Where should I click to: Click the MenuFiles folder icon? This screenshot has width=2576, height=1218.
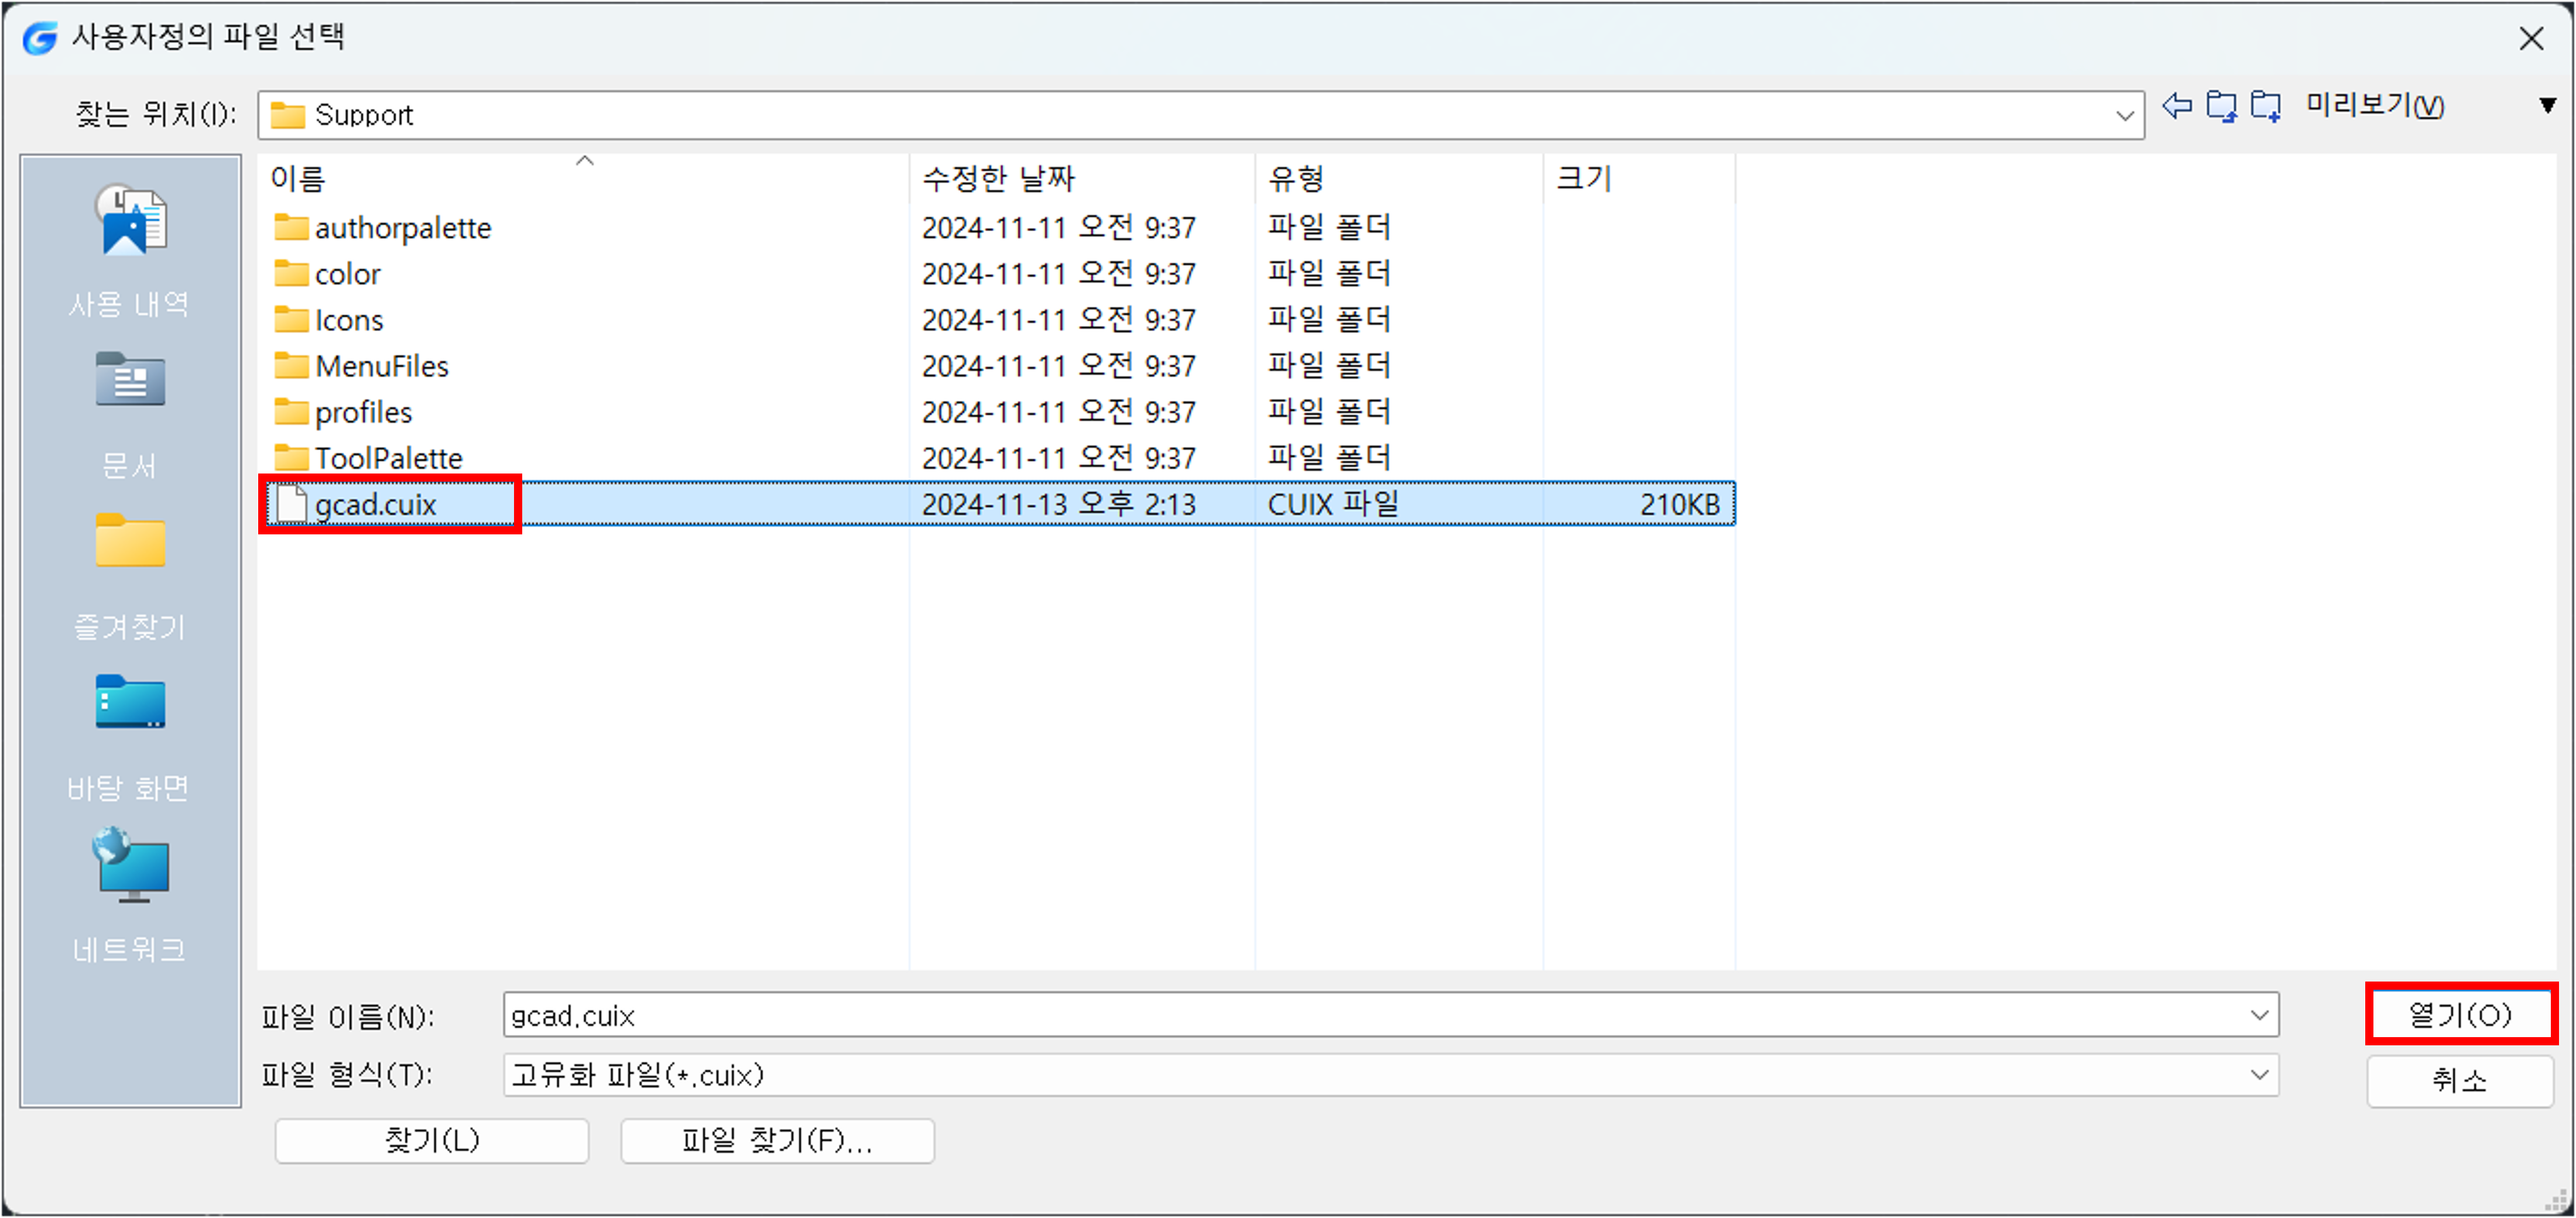[x=291, y=366]
